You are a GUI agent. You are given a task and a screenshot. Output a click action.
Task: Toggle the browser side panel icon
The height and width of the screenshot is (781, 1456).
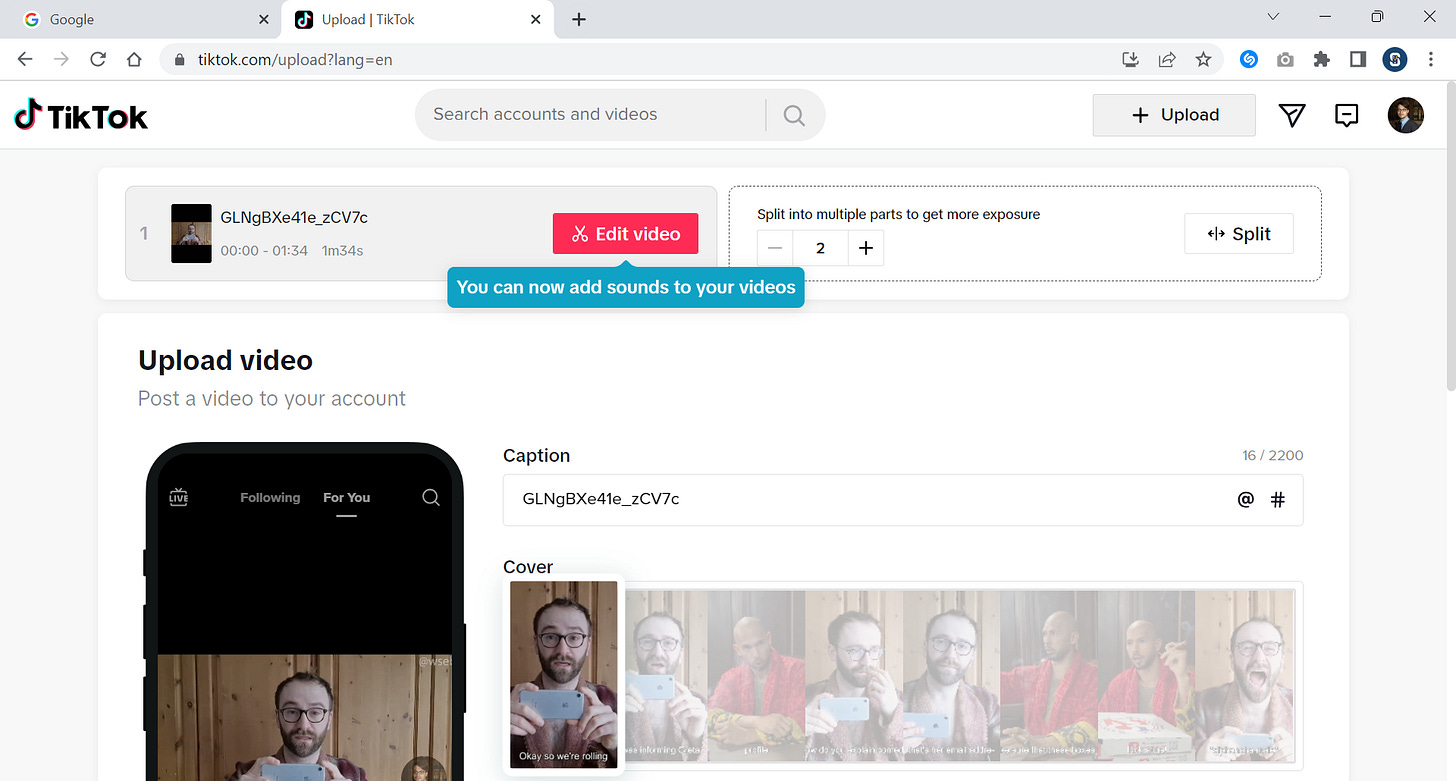point(1357,59)
